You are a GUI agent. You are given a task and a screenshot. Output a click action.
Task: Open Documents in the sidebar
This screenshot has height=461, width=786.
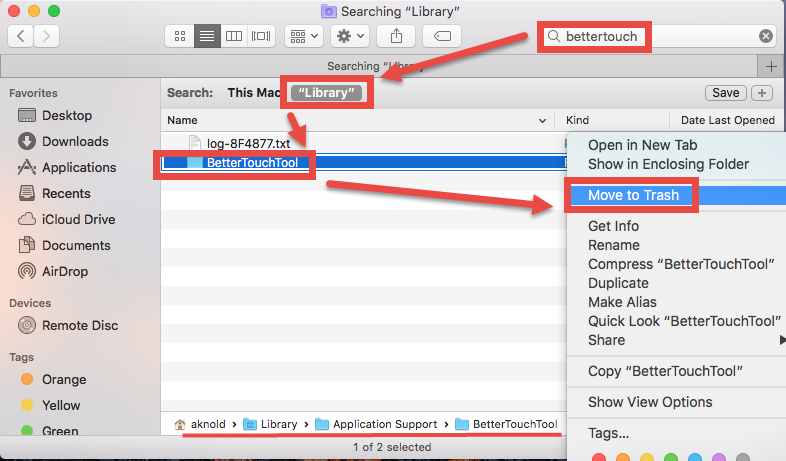(x=76, y=246)
